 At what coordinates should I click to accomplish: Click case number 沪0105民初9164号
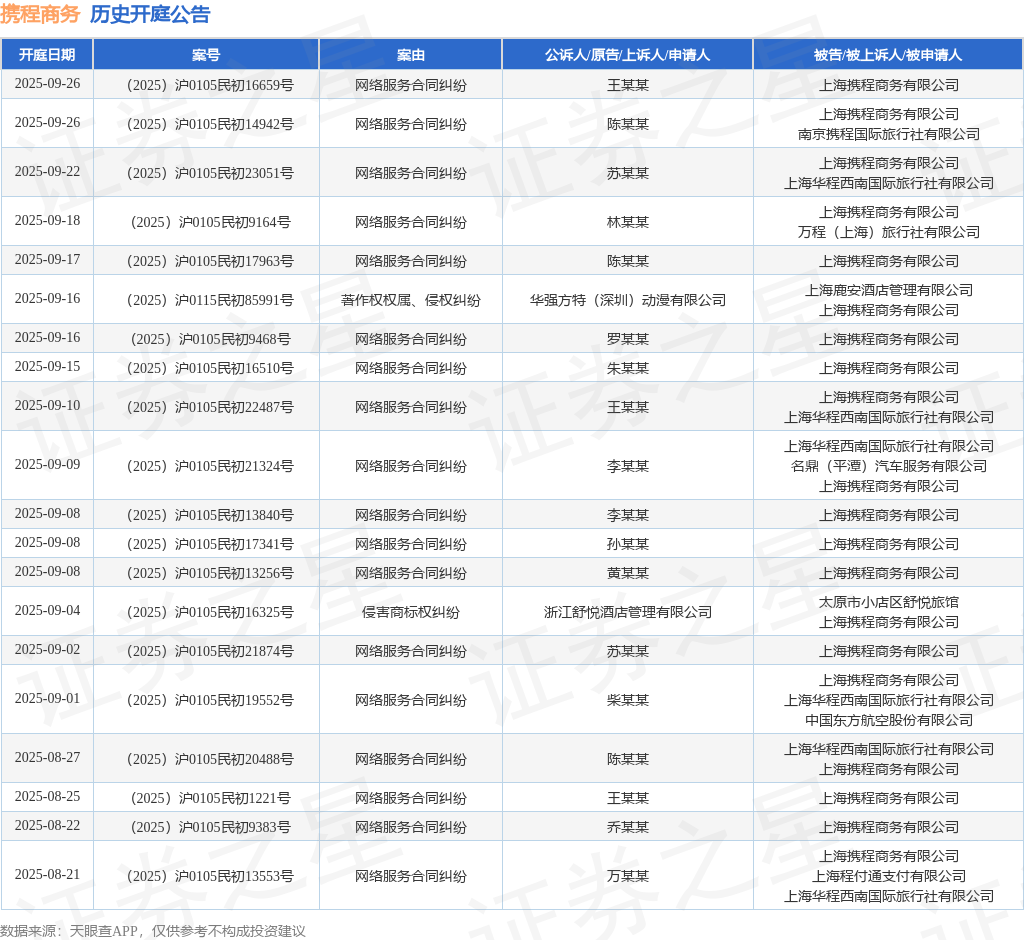(210, 221)
